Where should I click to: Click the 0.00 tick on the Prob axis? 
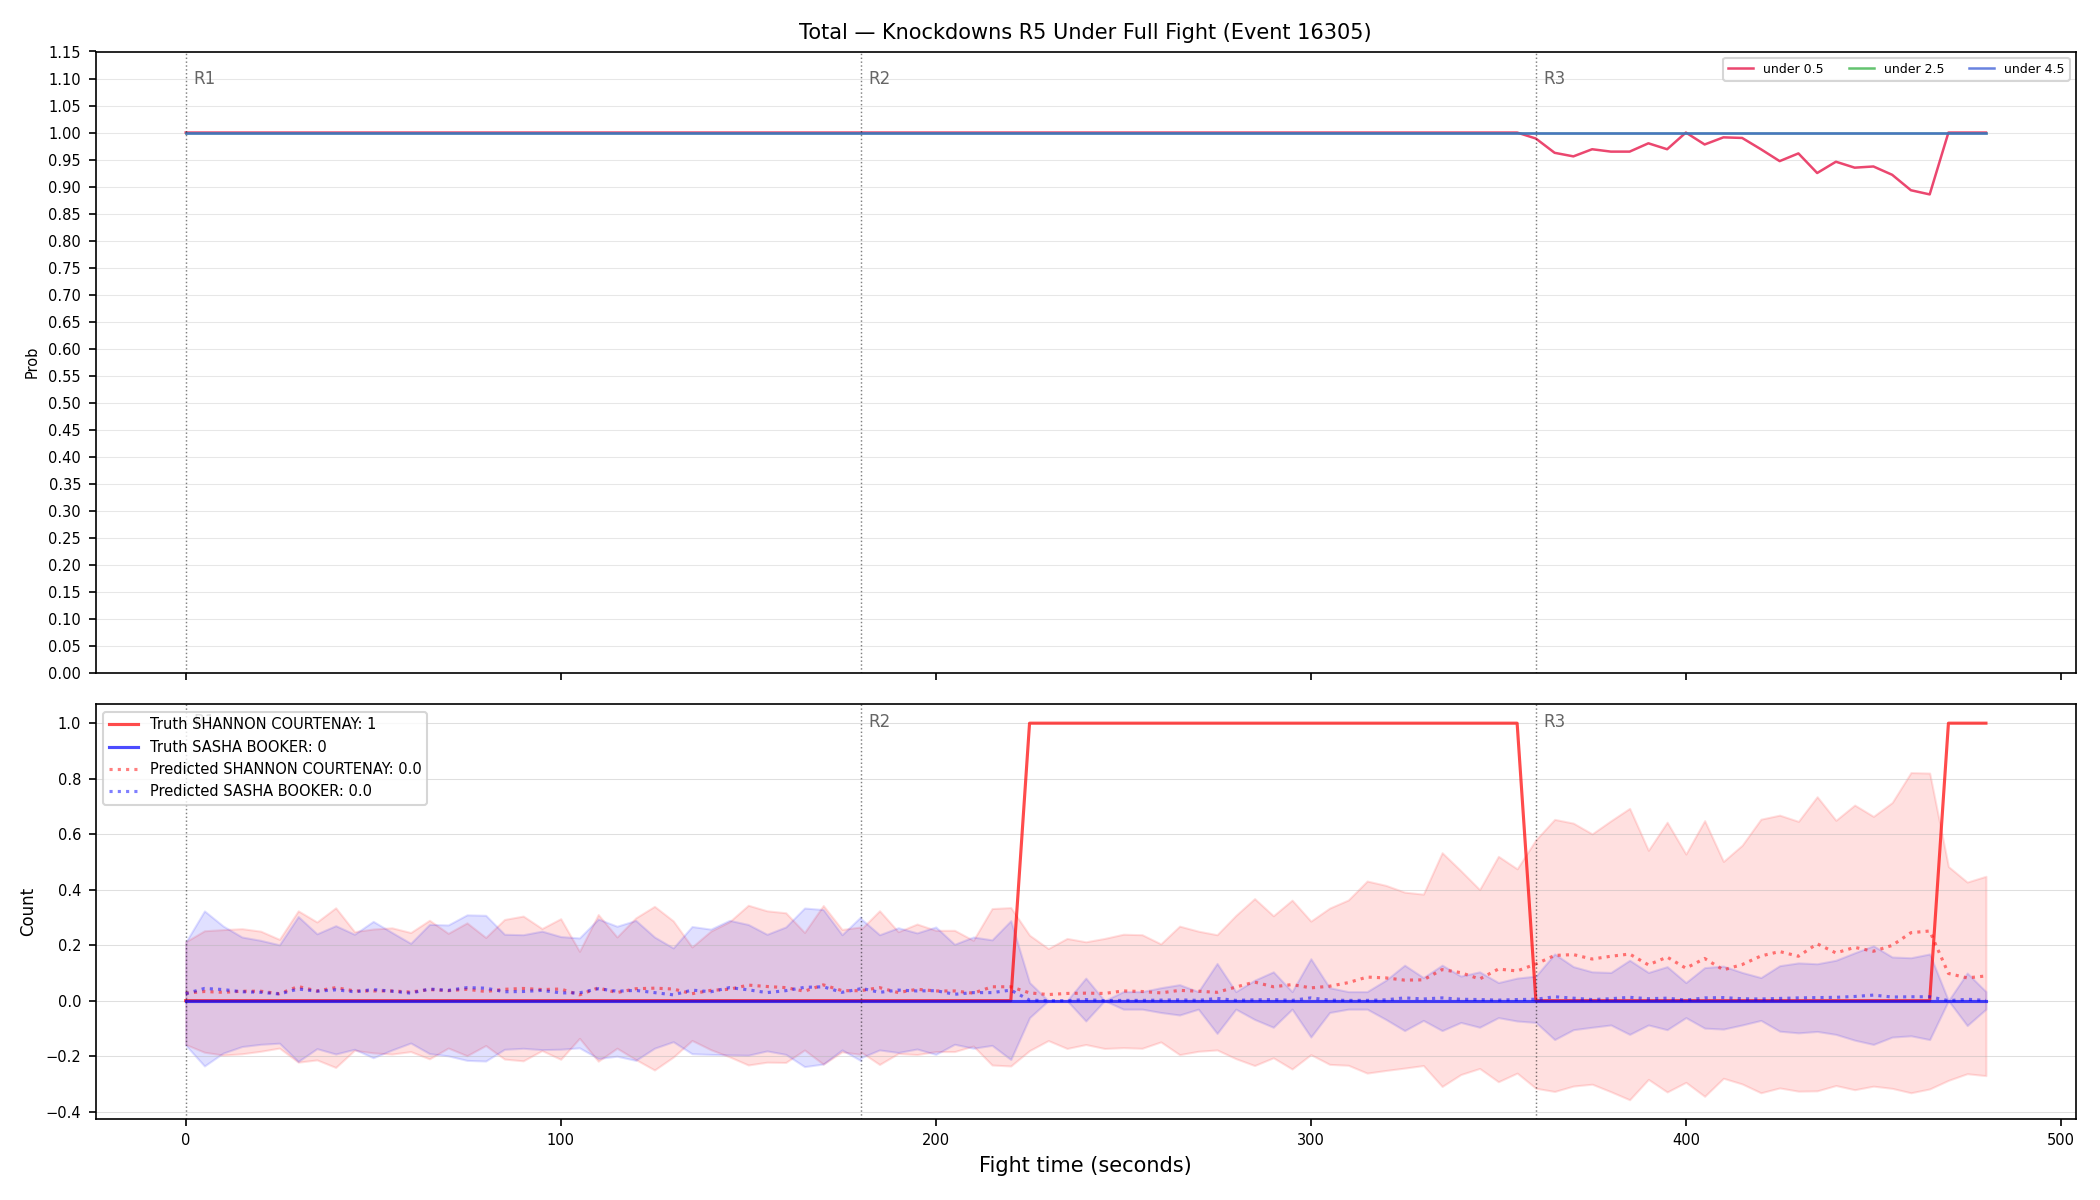pos(65,673)
